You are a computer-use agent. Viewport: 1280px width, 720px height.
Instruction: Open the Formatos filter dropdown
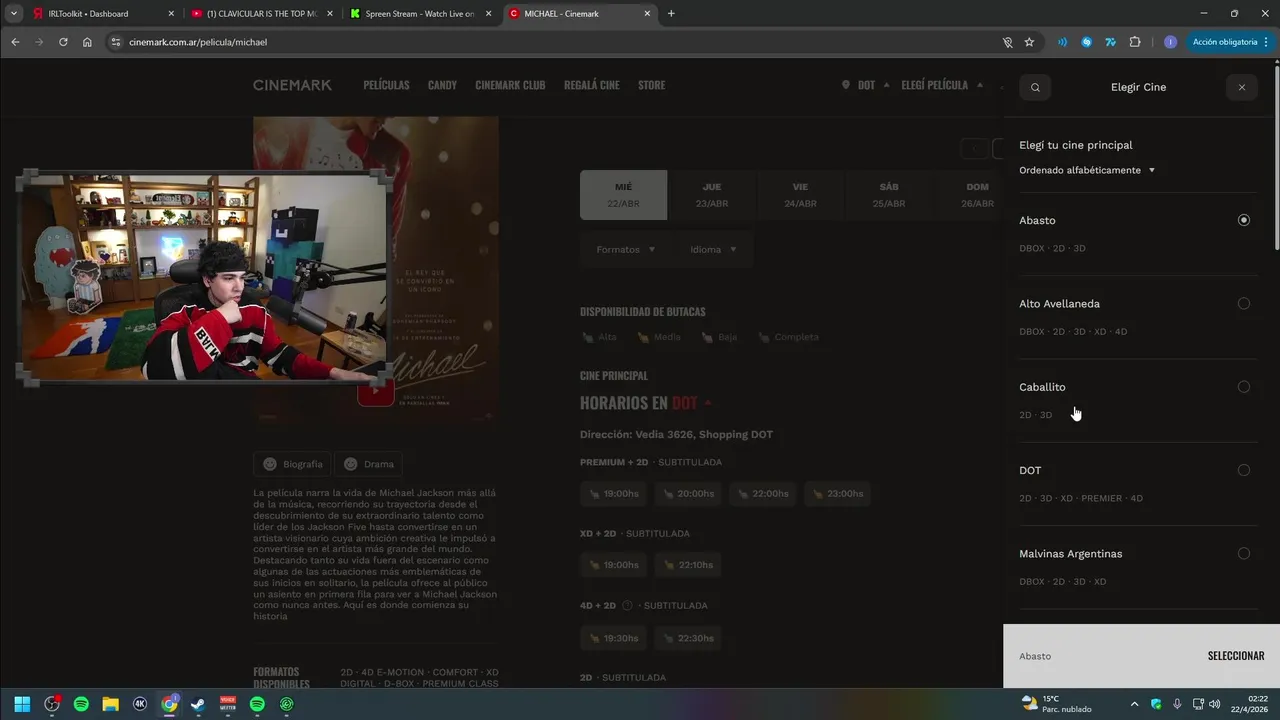click(x=625, y=249)
